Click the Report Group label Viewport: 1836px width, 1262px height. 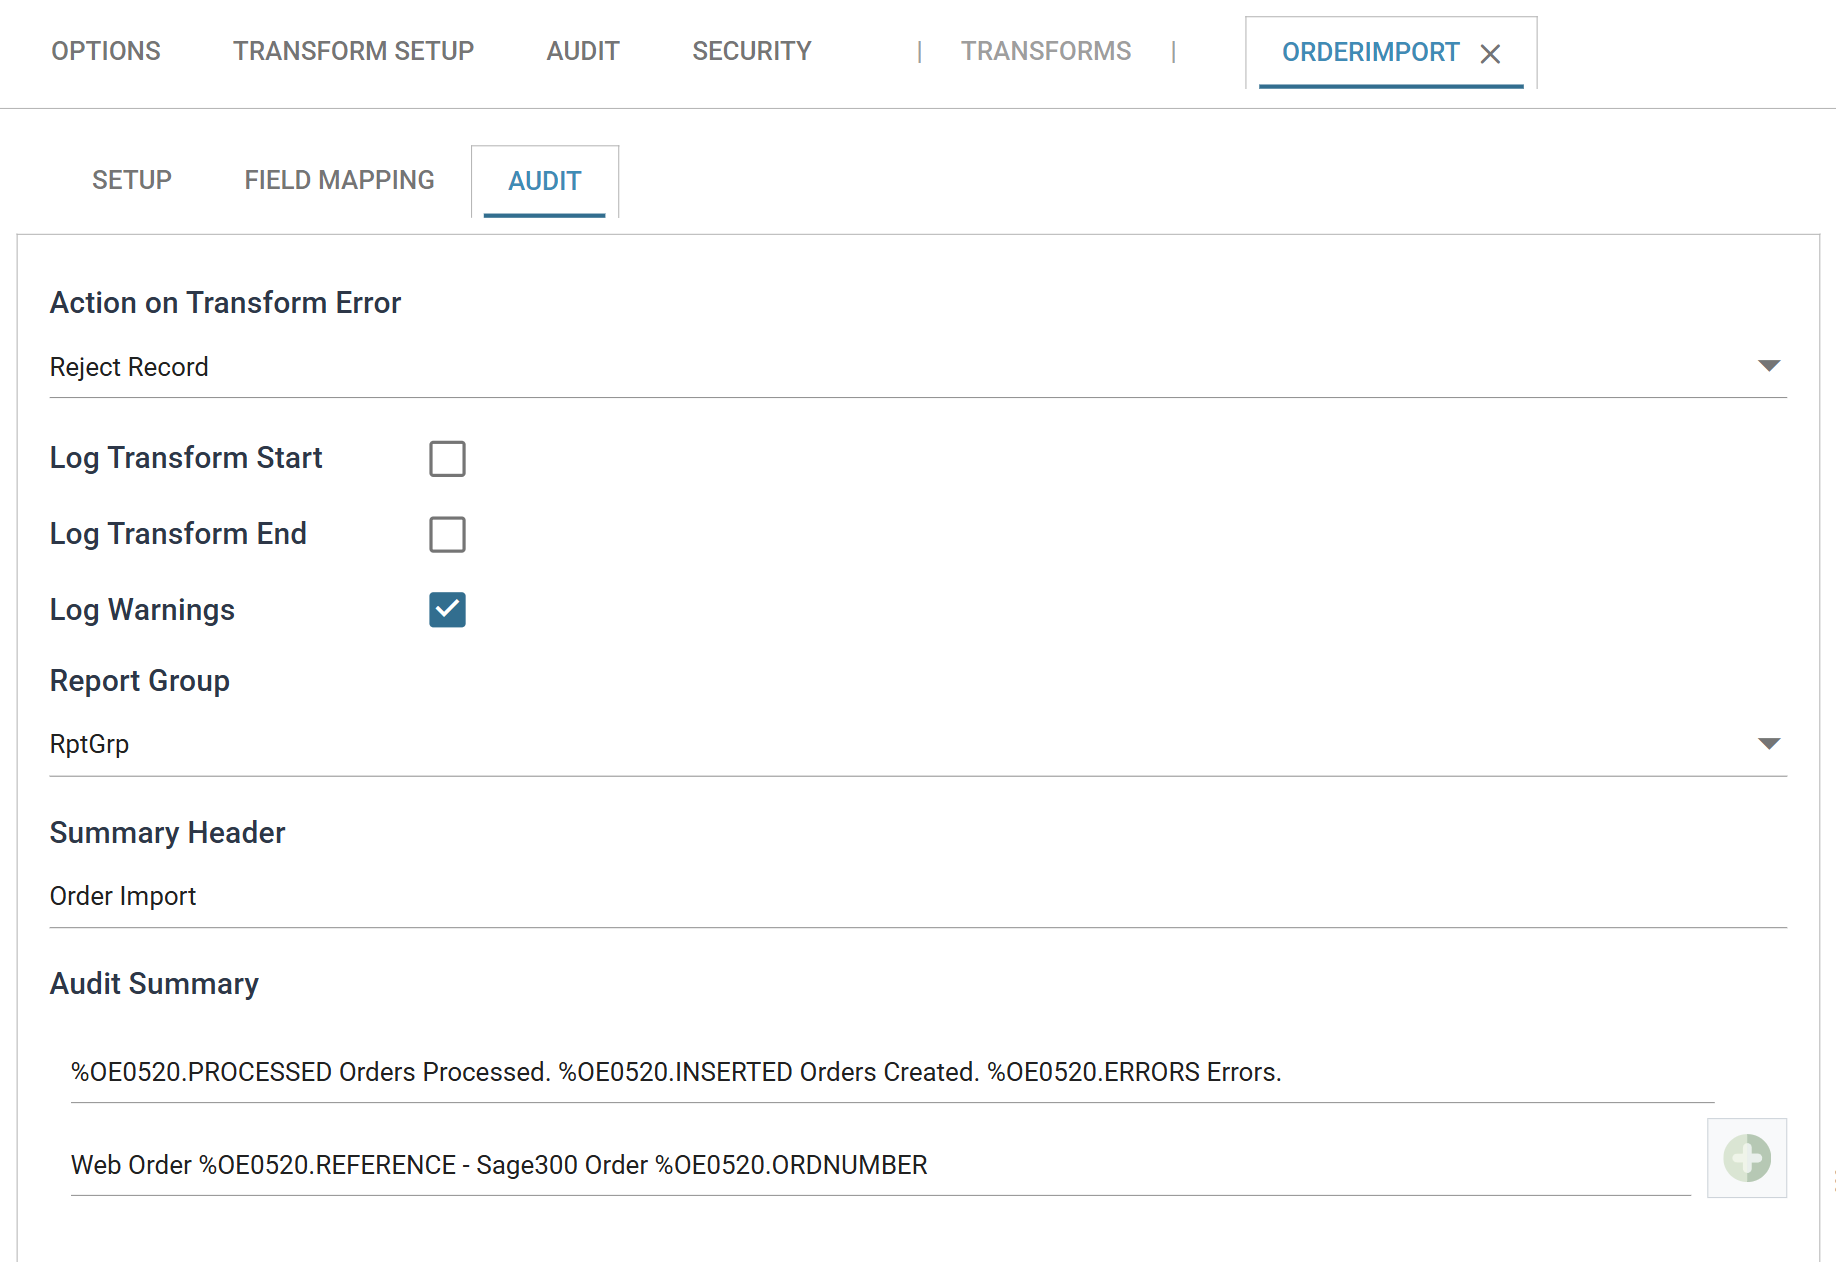pos(140,681)
